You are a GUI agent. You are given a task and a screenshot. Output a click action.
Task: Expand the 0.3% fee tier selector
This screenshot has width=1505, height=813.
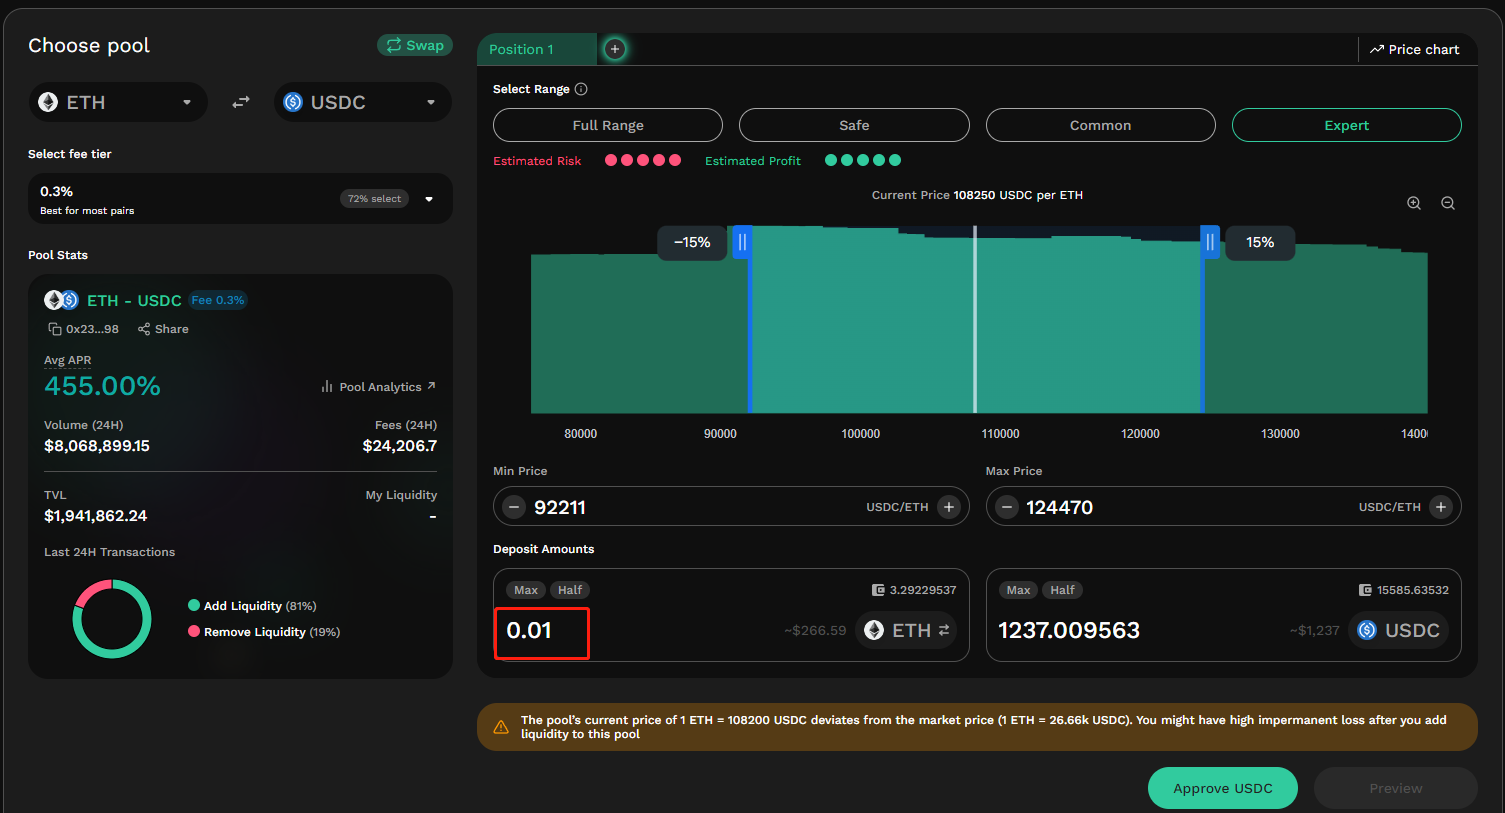[429, 199]
